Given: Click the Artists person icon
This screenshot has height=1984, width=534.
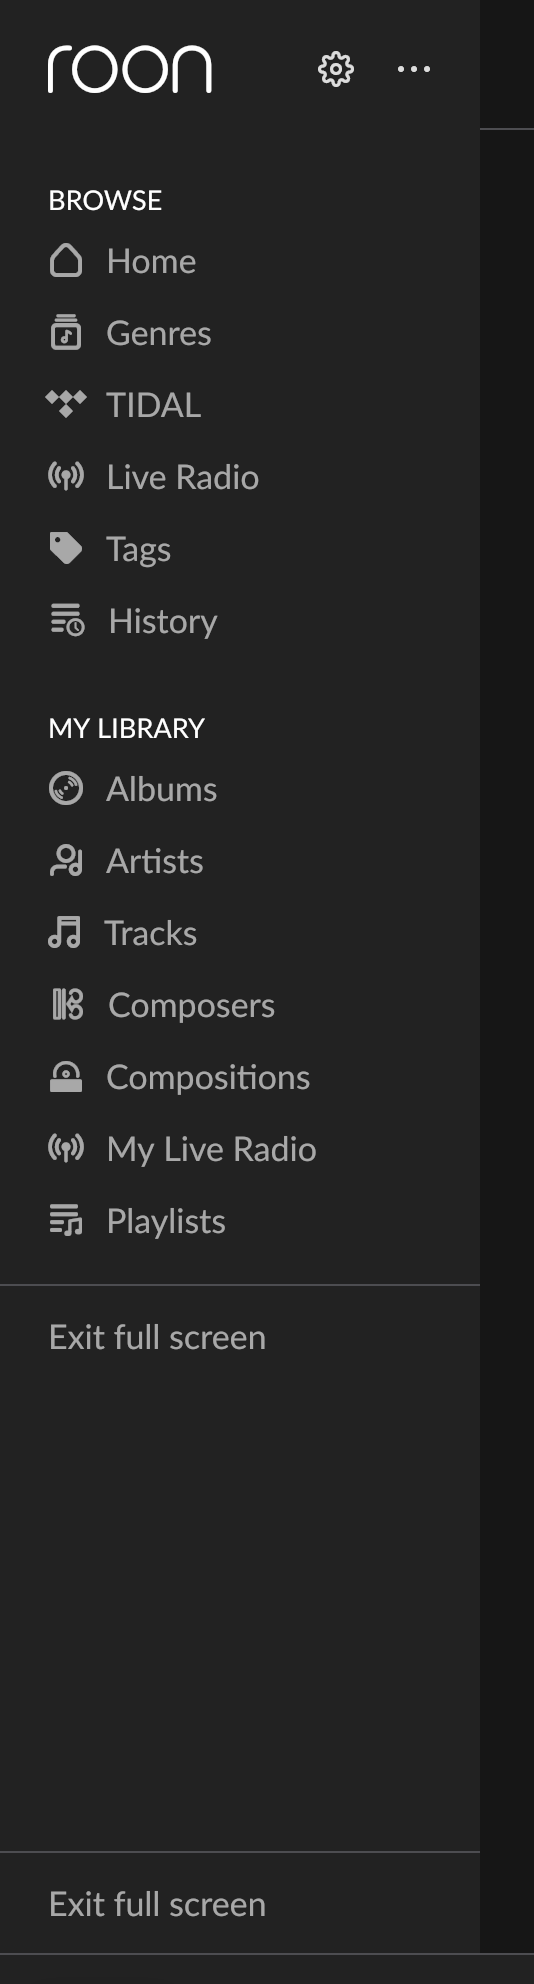Looking at the screenshot, I should pyautogui.click(x=66, y=861).
